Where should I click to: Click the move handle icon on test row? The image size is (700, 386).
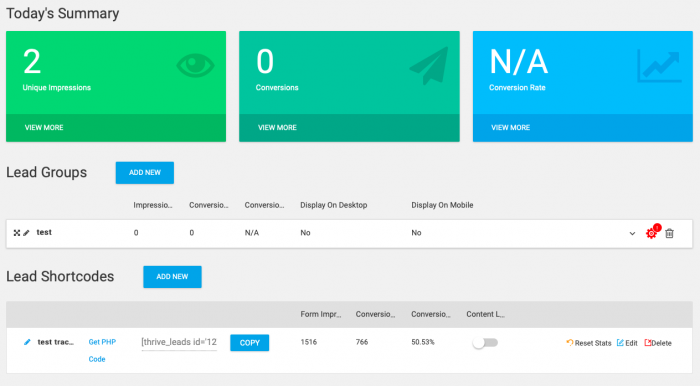(17, 233)
